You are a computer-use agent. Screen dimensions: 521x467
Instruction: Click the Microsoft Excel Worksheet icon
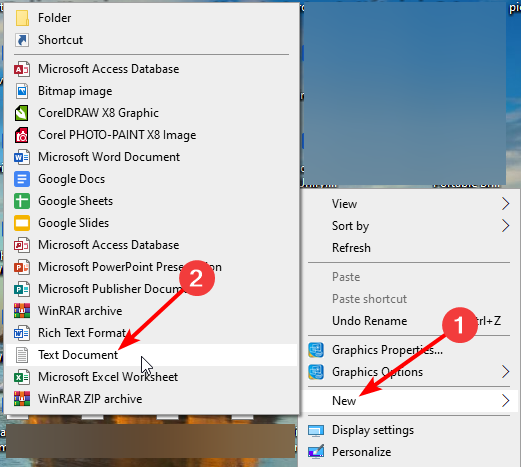click(x=22, y=377)
